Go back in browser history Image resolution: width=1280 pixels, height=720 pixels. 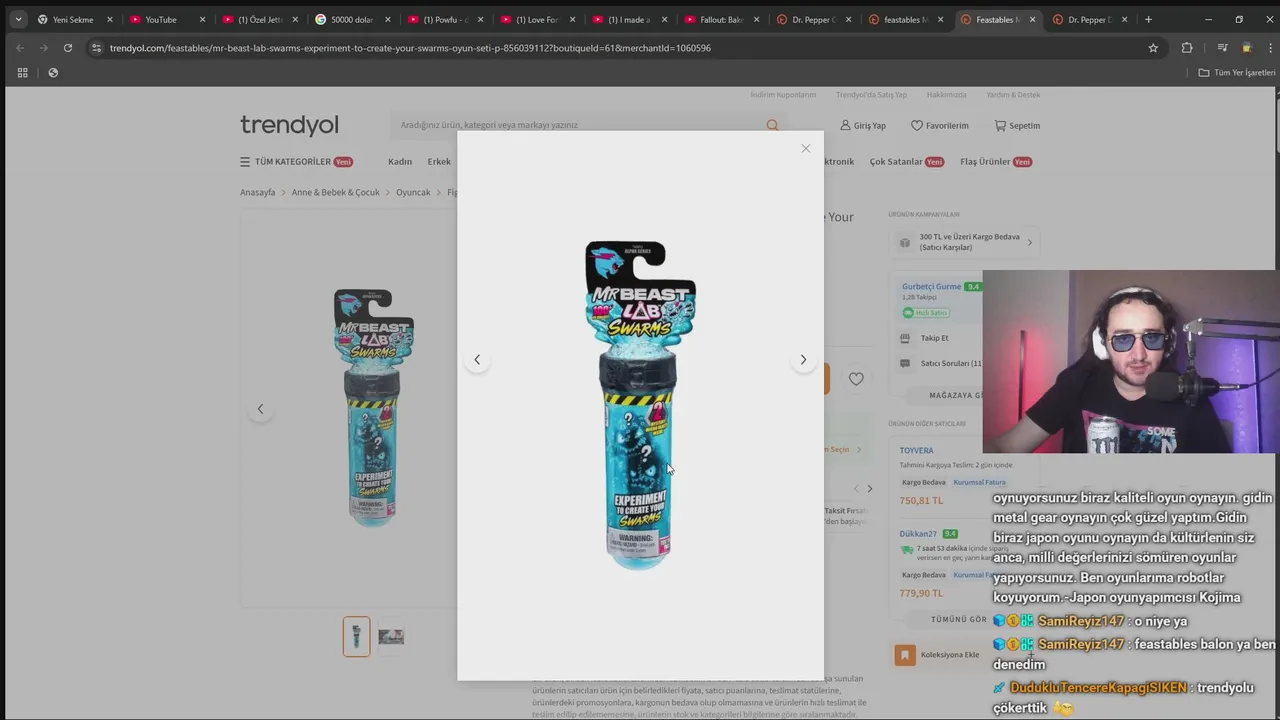coord(19,48)
